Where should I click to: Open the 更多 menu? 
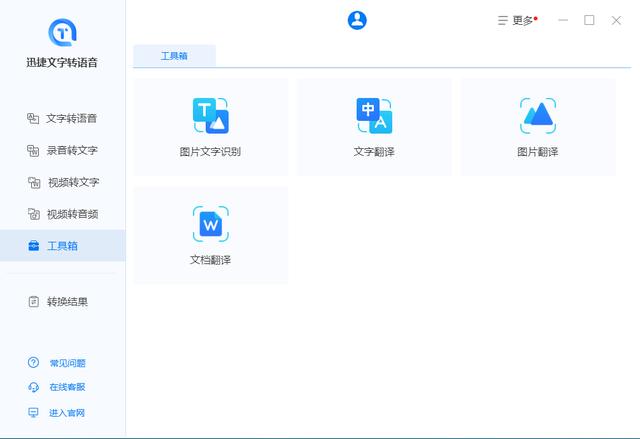pos(518,20)
